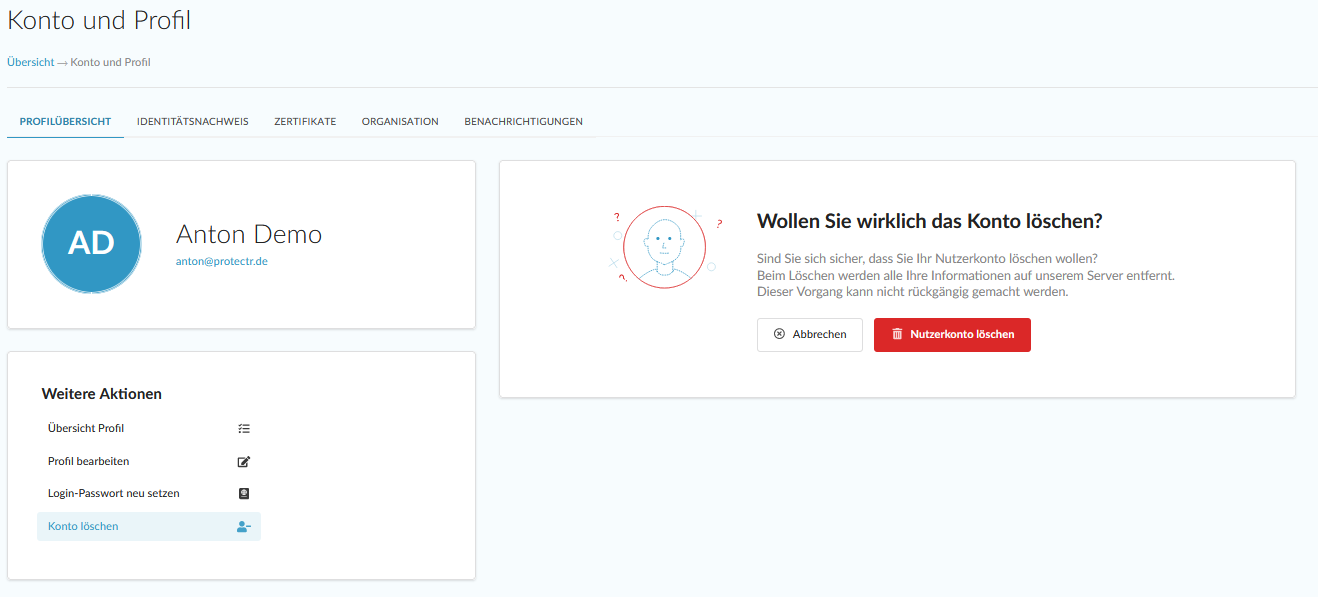This screenshot has width=1318, height=597.
Task: Select the Organisation tab
Action: tap(400, 122)
